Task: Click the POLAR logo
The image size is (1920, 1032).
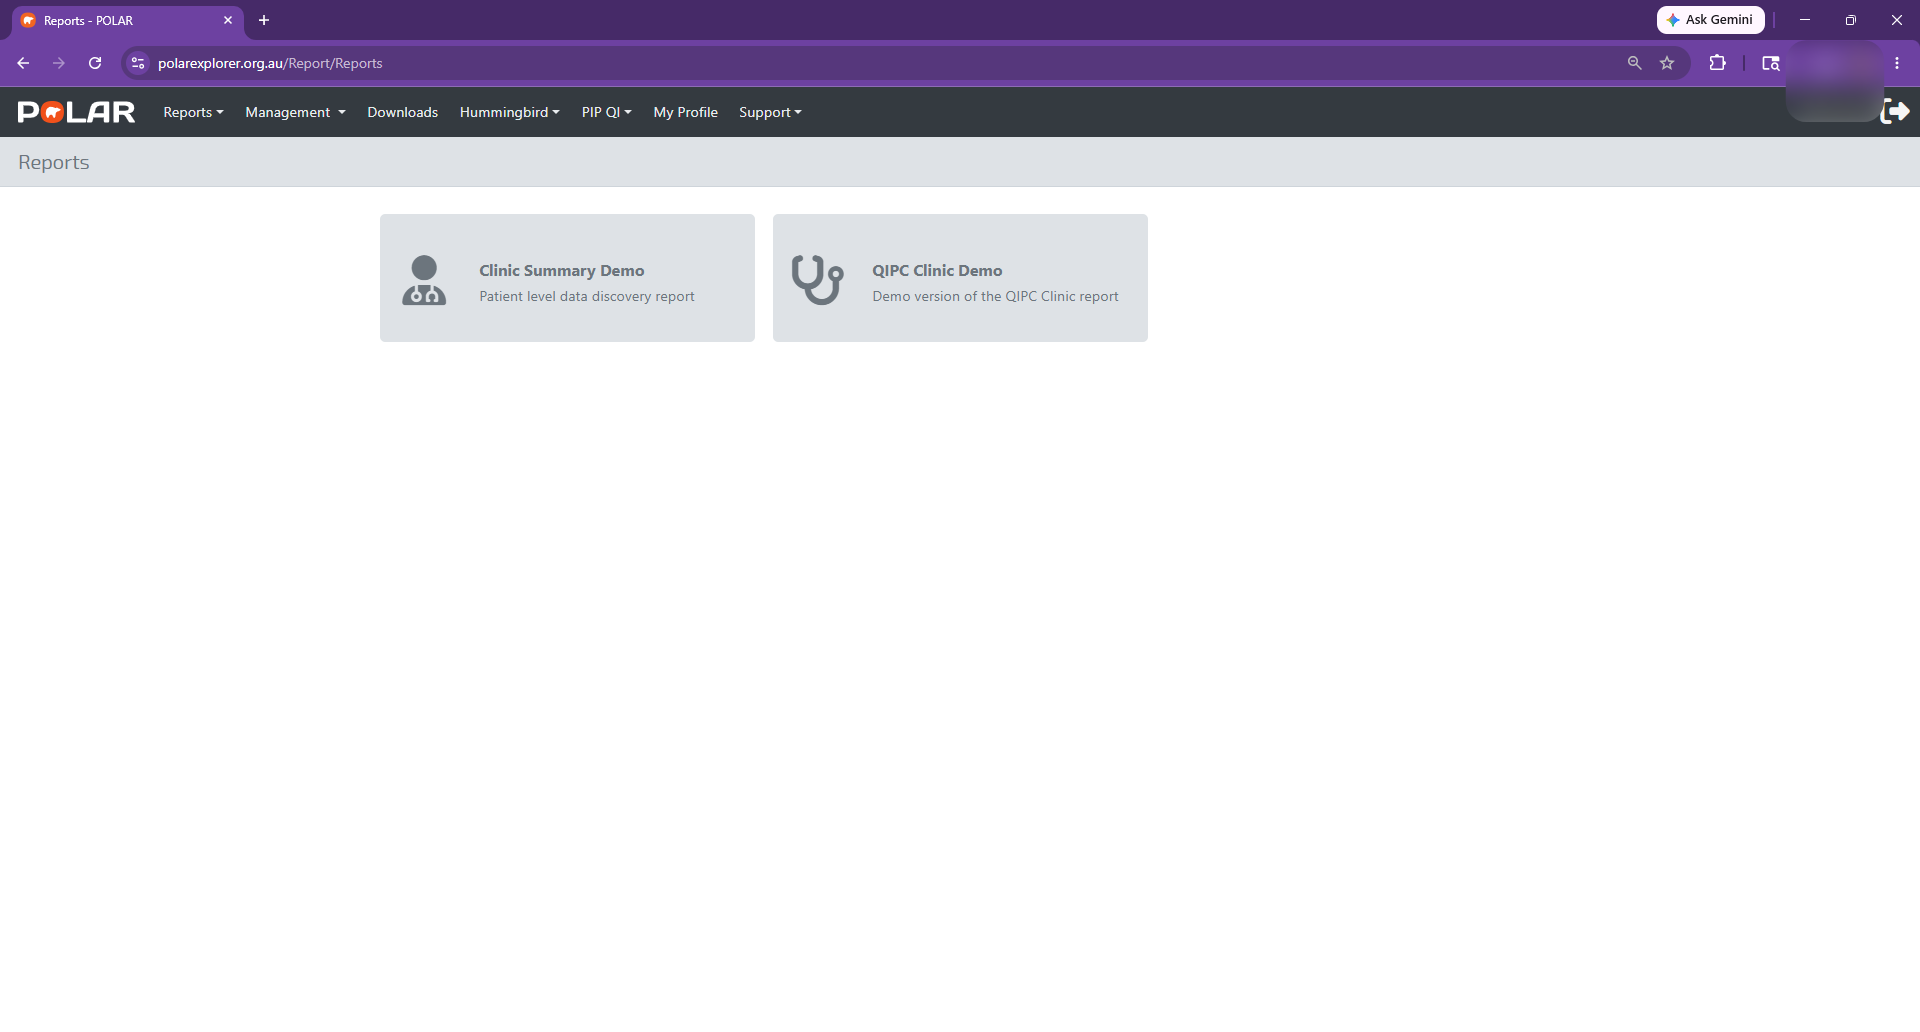Action: [76, 112]
